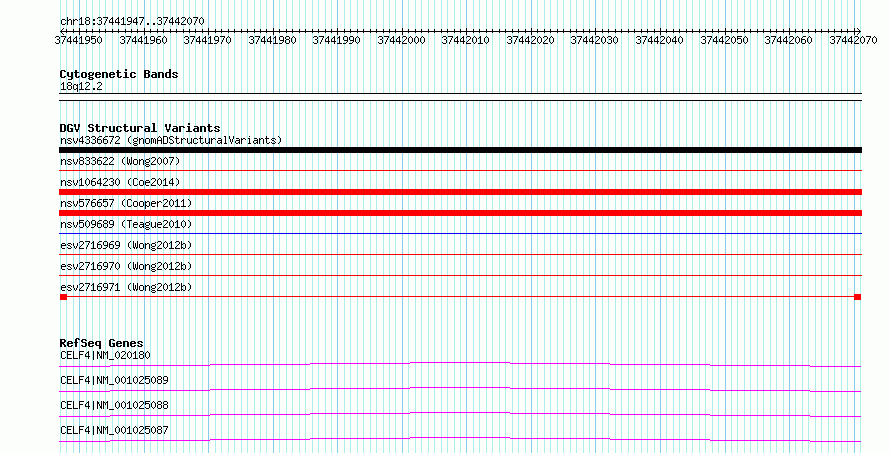Viewport: 890px width, 453px height.
Task: Click ruler position 37441980
Action: [272, 40]
